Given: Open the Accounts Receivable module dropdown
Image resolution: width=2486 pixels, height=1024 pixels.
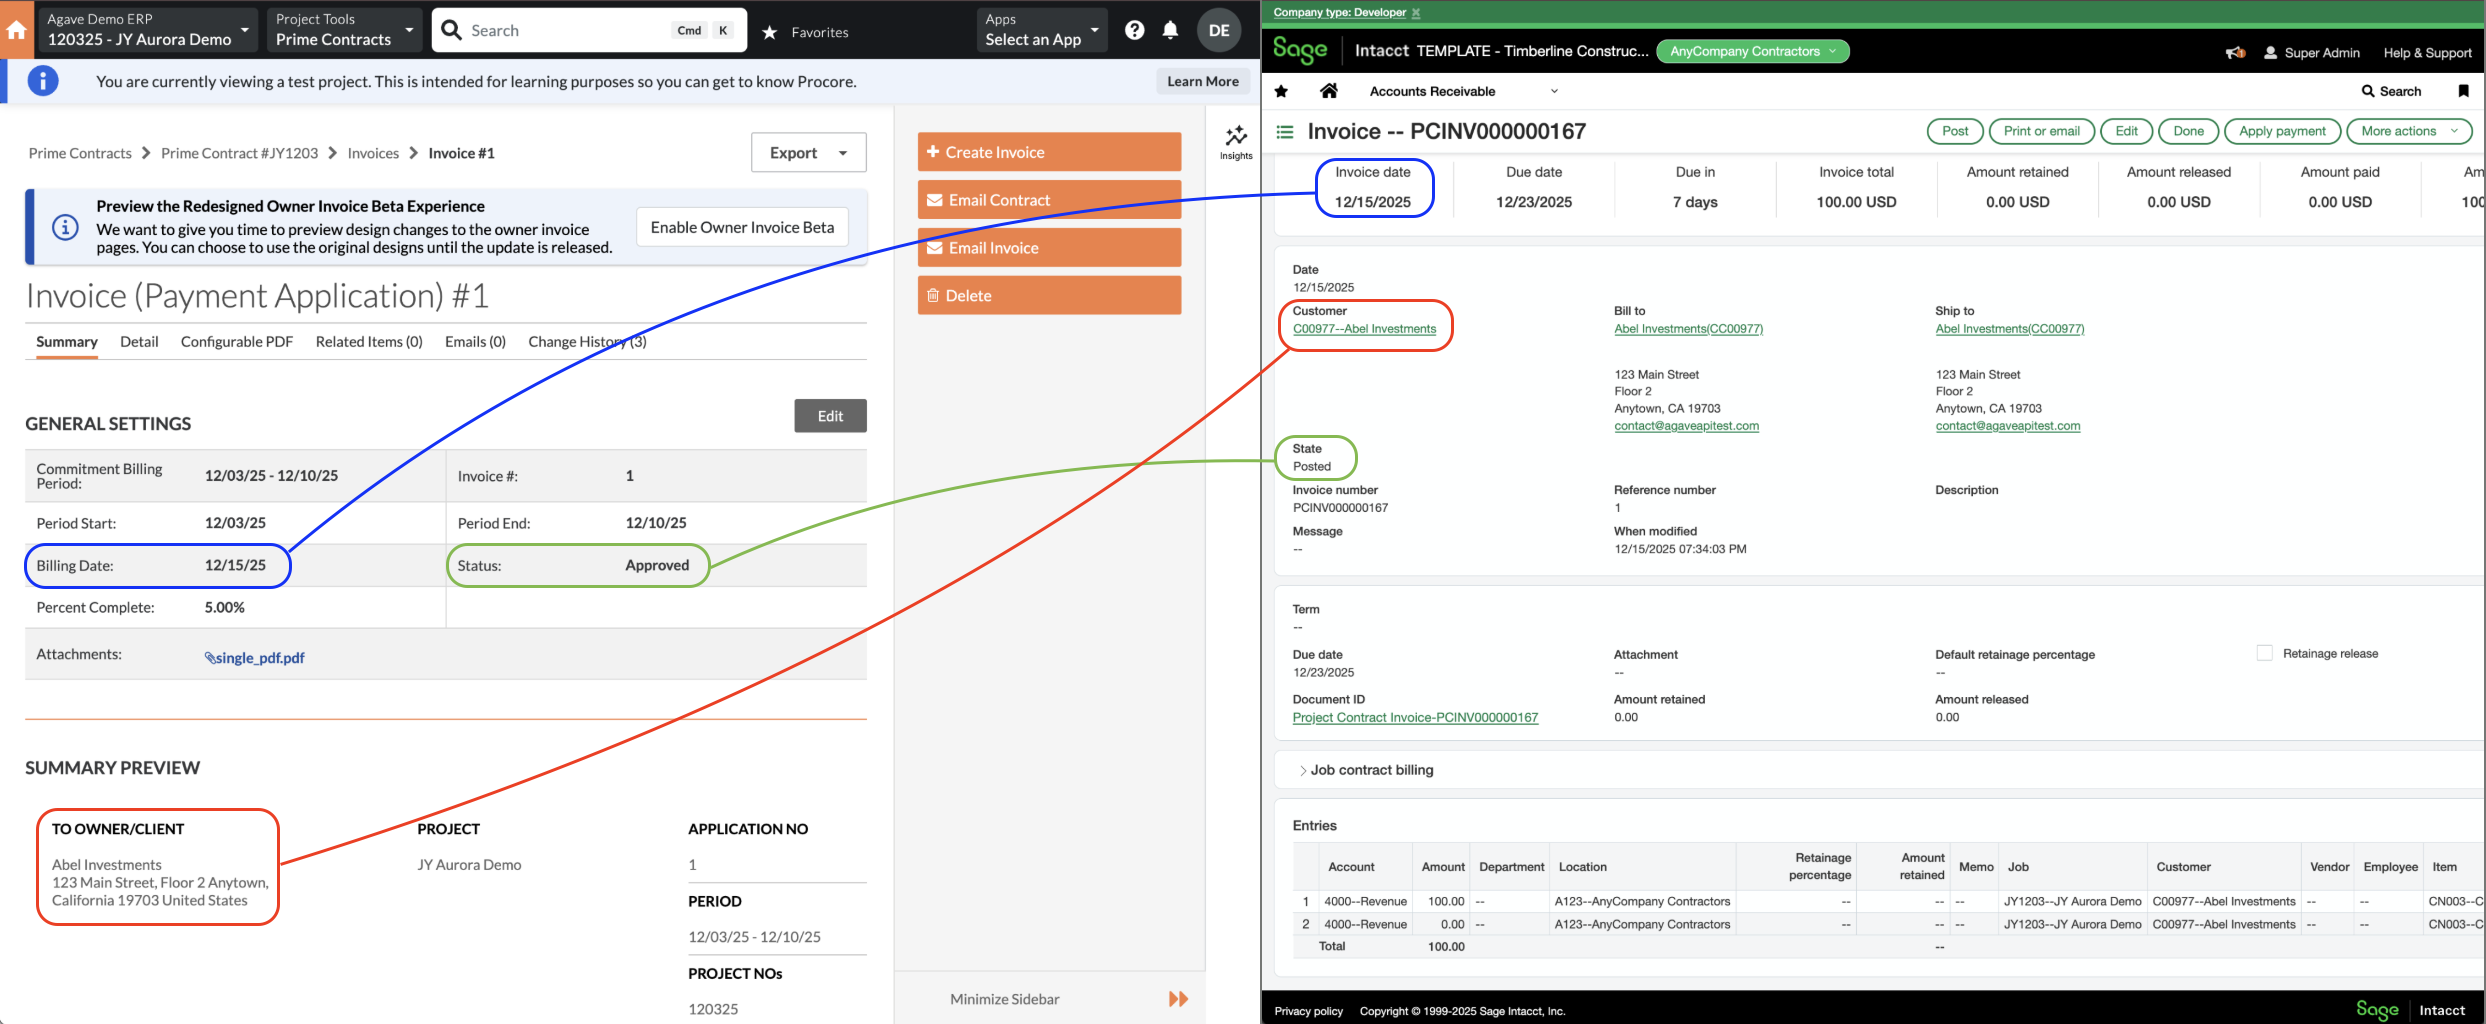Looking at the screenshot, I should 1552,90.
